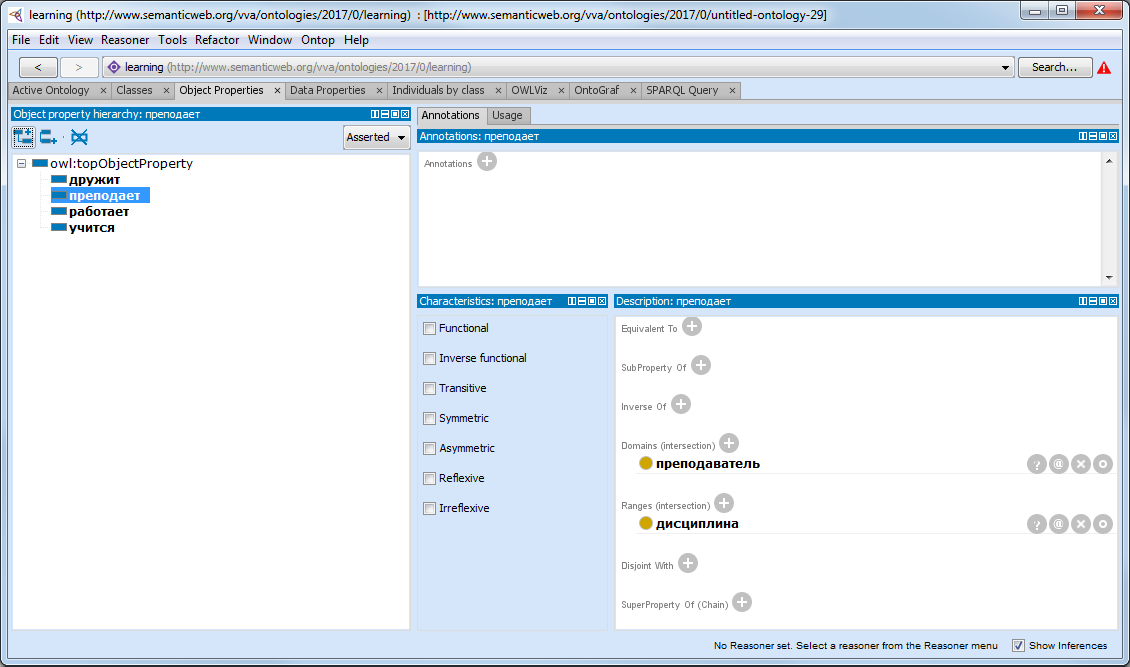Open the Asserted hierarchy dropdown
1130x667 pixels.
tap(377, 137)
